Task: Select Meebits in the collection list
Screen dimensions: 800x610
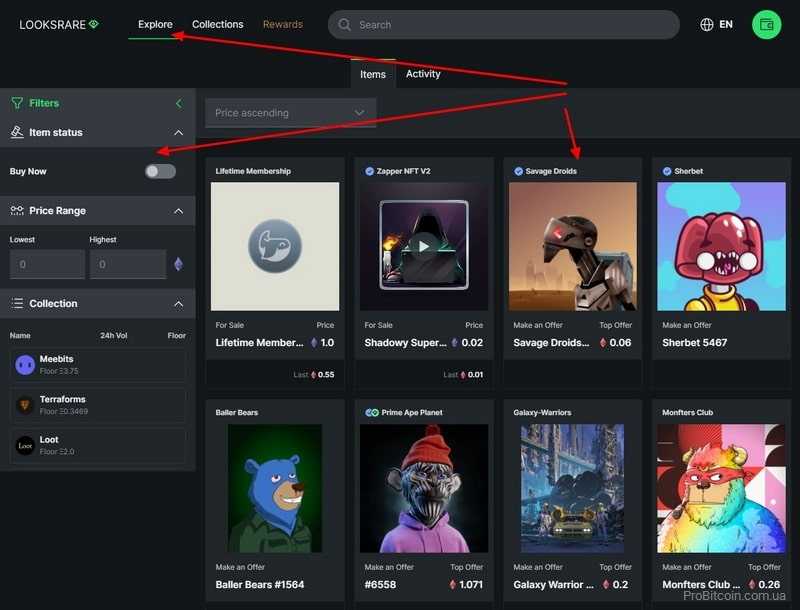Action: tap(98, 365)
